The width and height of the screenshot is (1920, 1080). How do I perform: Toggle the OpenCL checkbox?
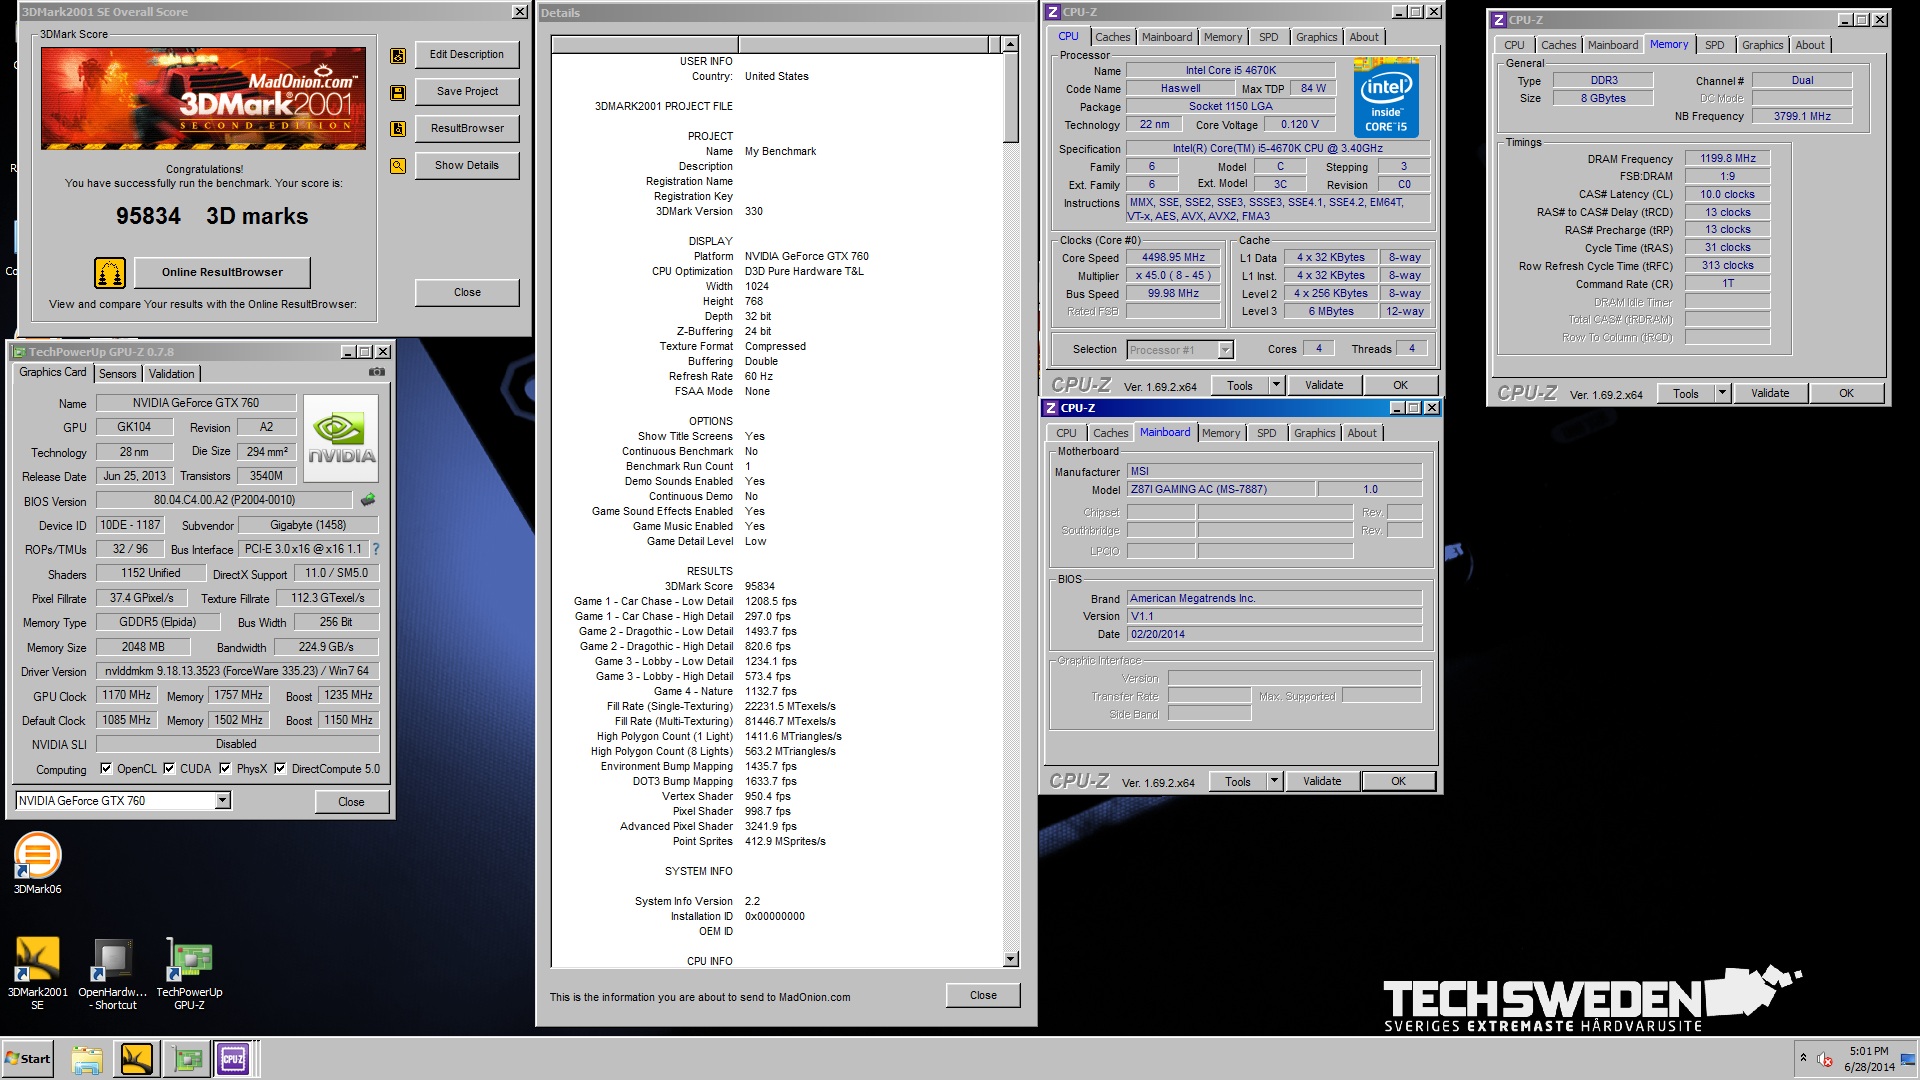click(106, 769)
